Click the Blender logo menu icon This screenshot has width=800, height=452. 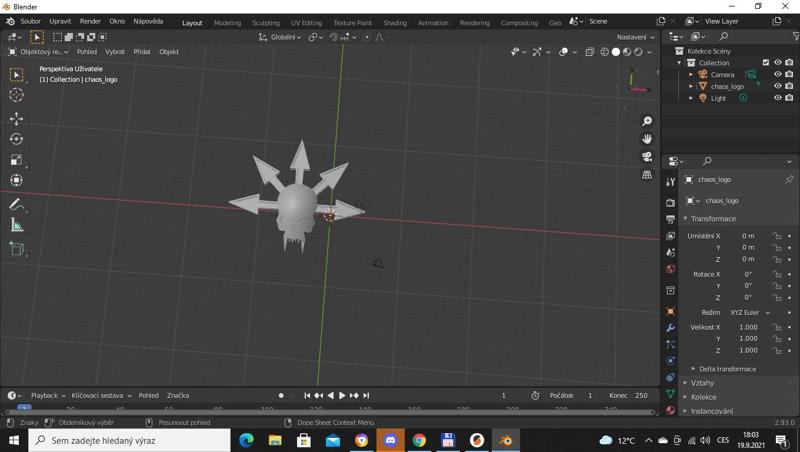10,21
